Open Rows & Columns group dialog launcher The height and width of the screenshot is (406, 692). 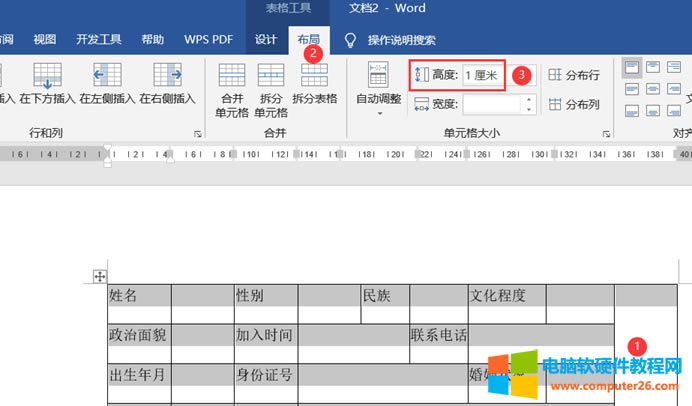pyautogui.click(x=197, y=134)
